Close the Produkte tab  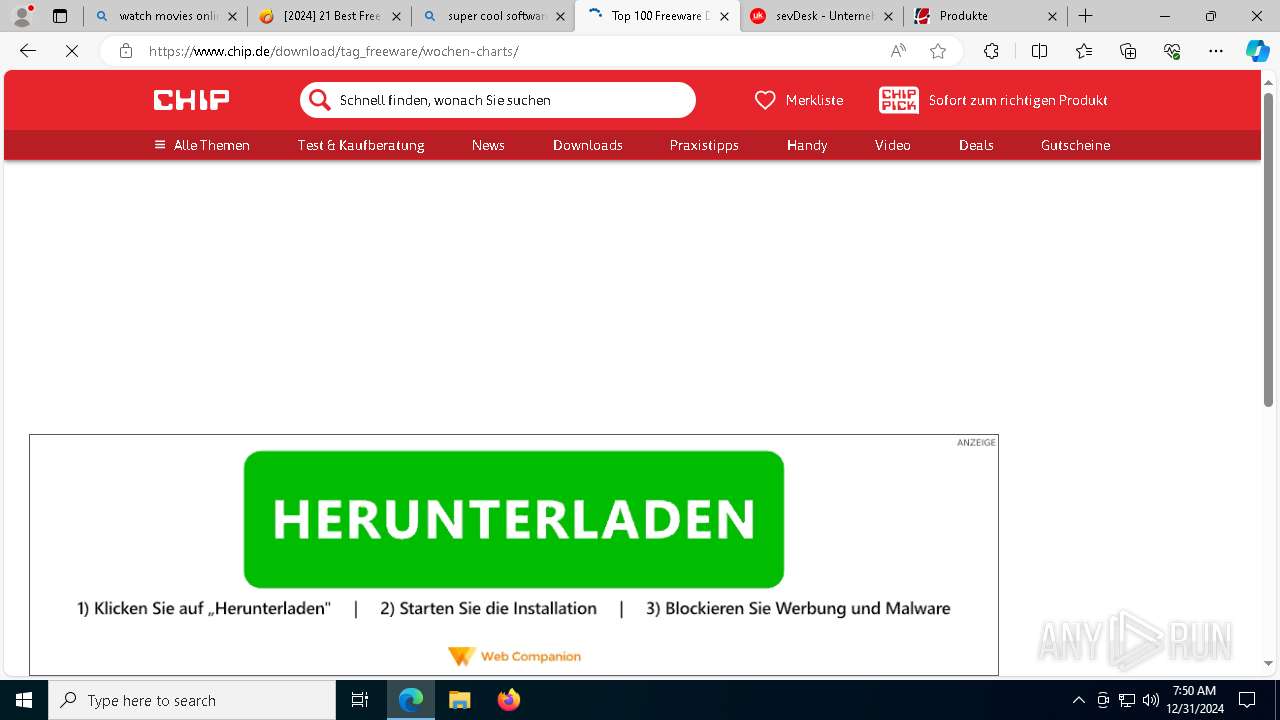point(1052,16)
